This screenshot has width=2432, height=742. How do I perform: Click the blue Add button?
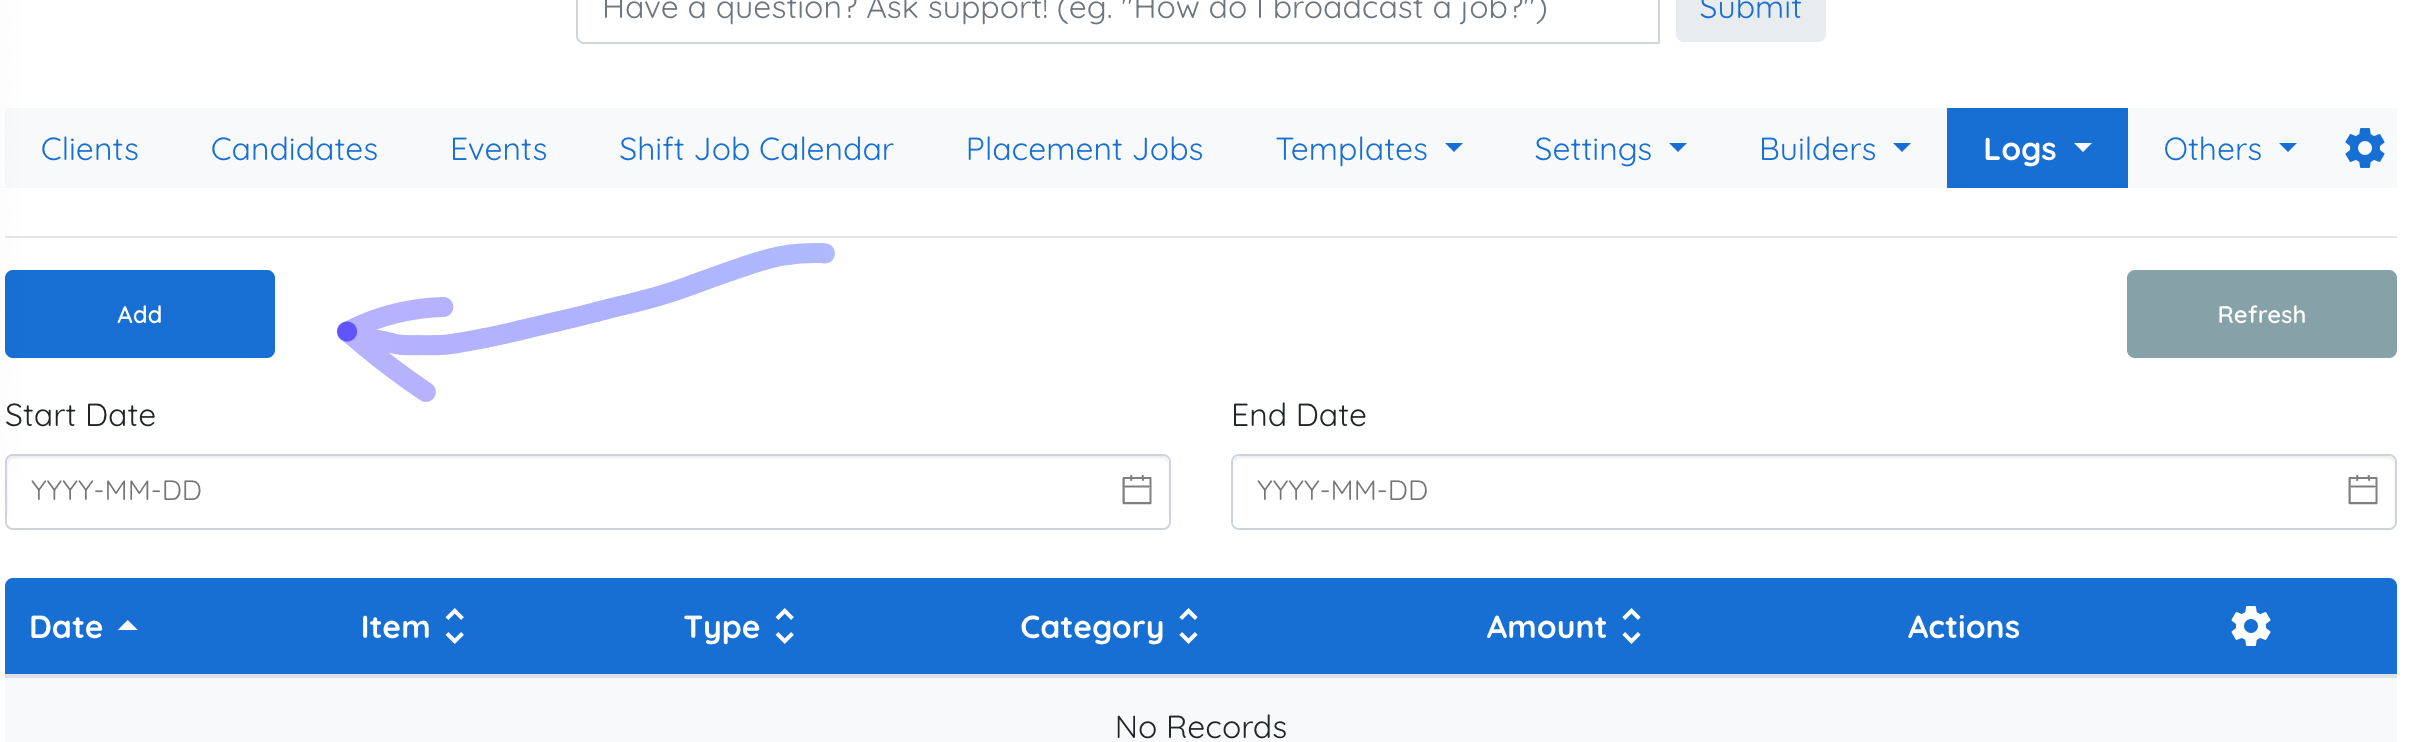click(x=140, y=314)
